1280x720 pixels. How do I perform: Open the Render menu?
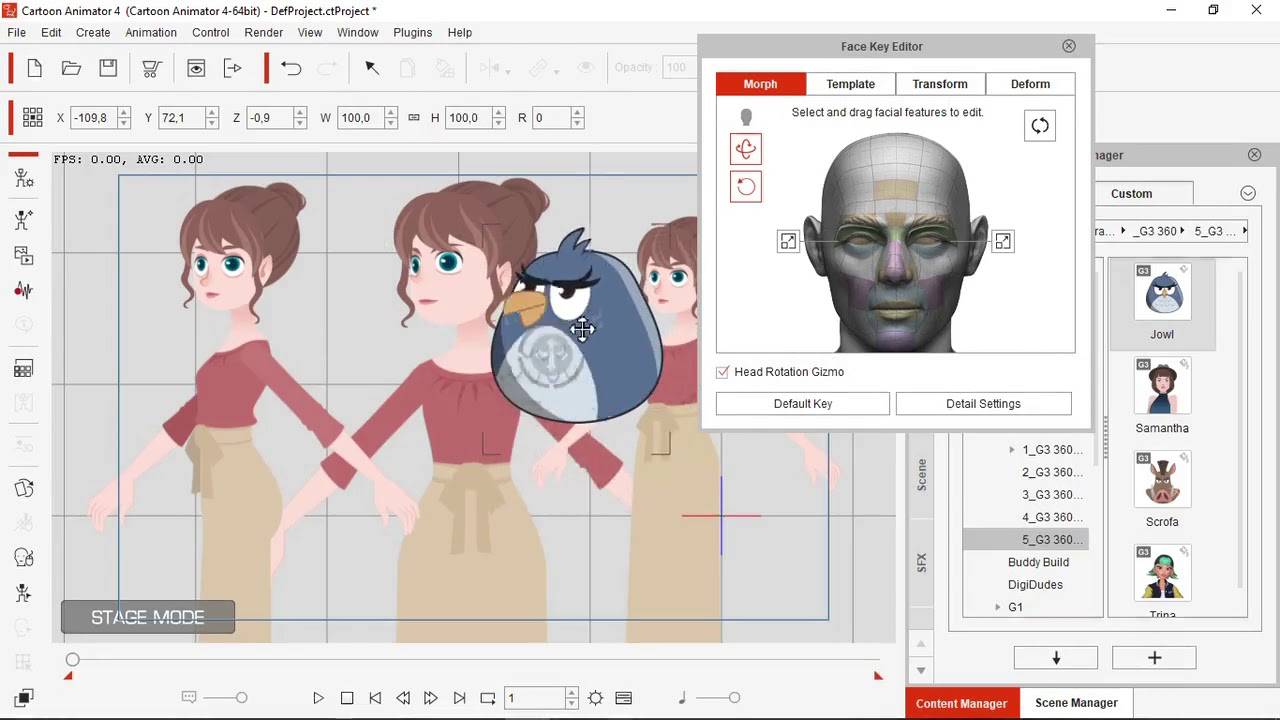[x=264, y=32]
